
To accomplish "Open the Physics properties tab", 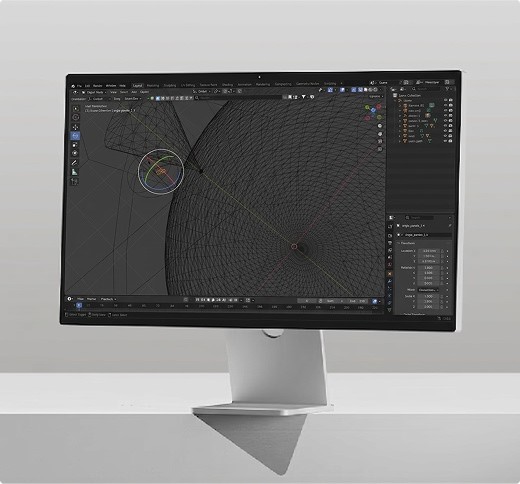I will (x=389, y=296).
